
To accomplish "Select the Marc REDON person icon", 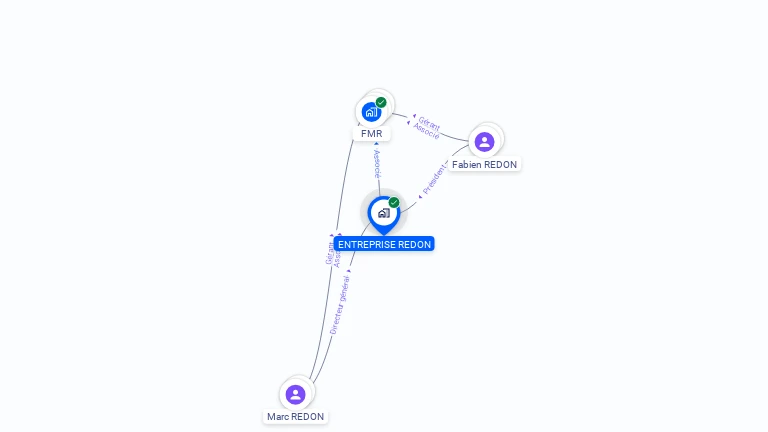I will [x=295, y=394].
